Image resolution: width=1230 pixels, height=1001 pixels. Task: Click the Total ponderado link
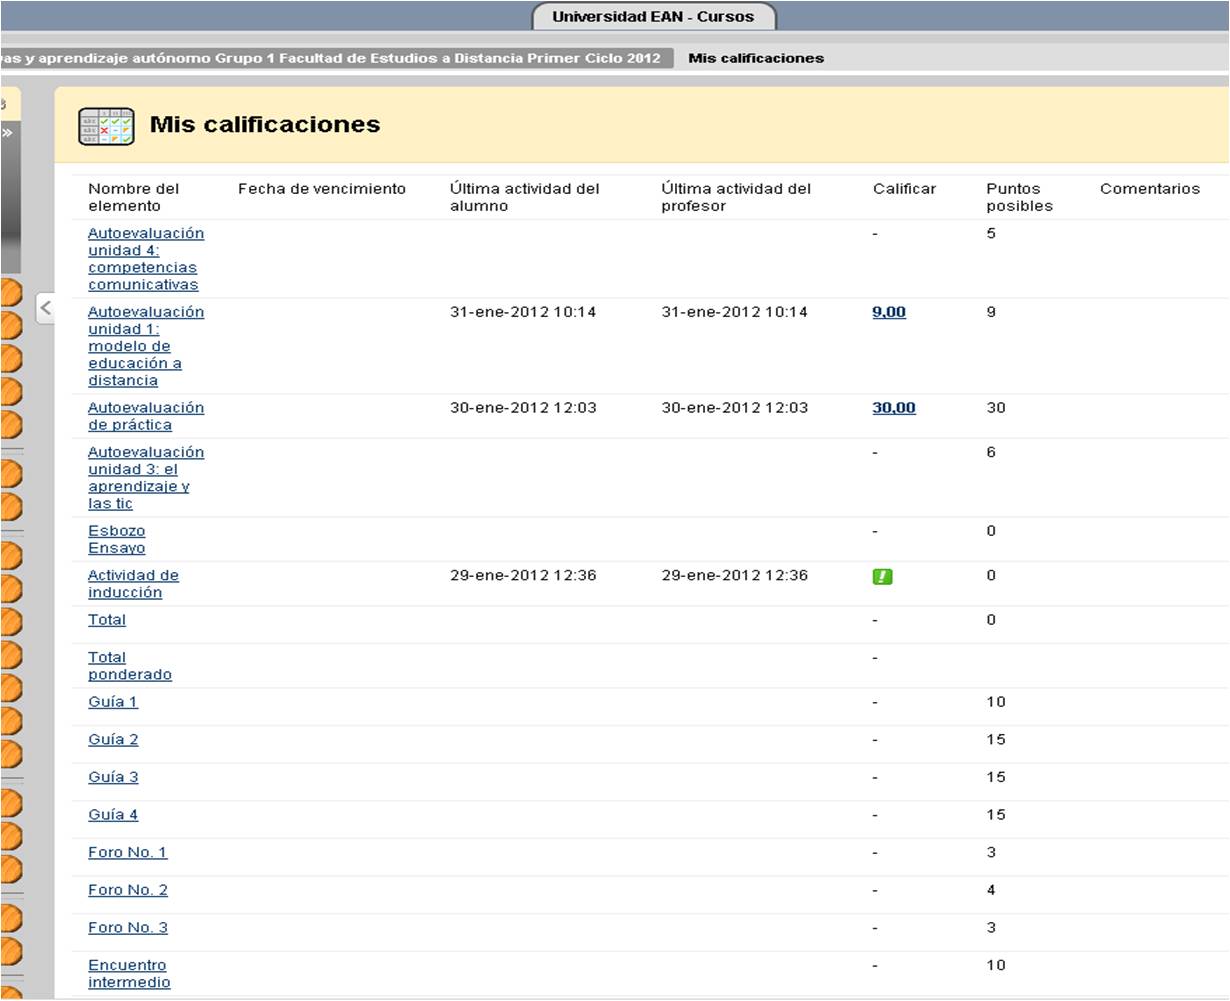[x=129, y=666]
